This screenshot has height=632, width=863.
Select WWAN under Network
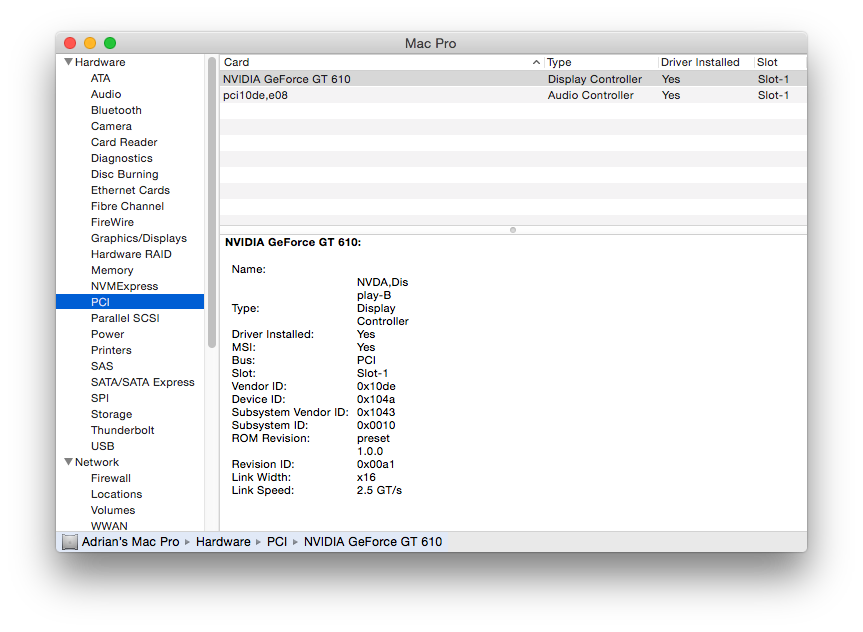tap(109, 526)
